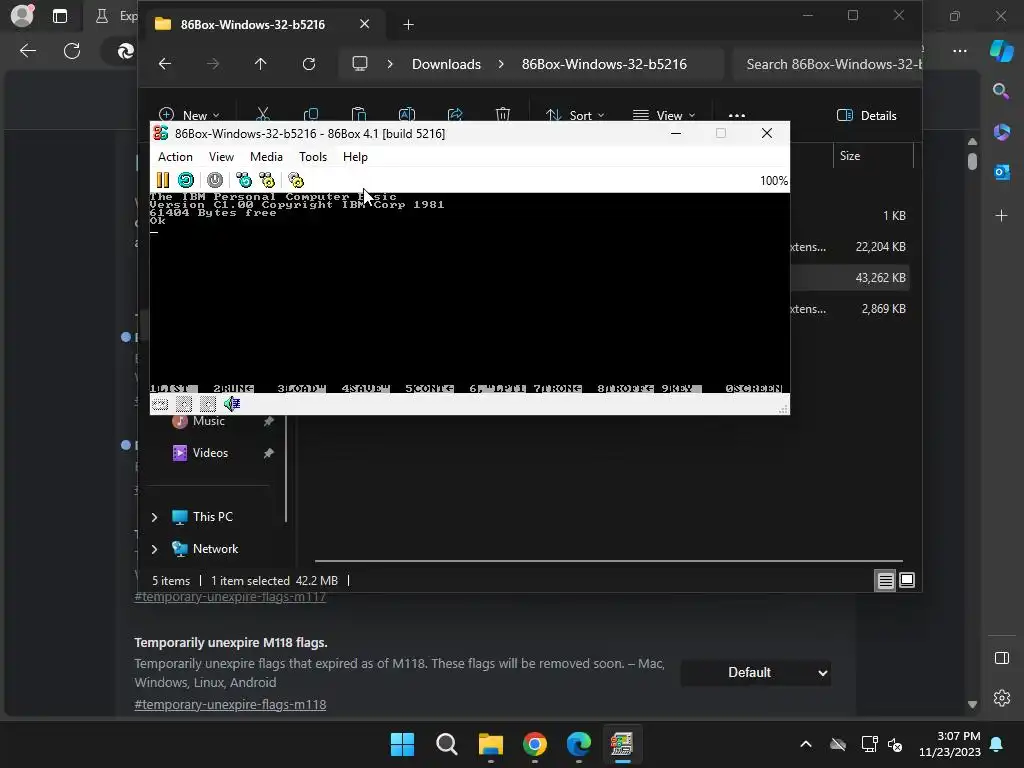Show hidden system tray icons

click(x=806, y=744)
